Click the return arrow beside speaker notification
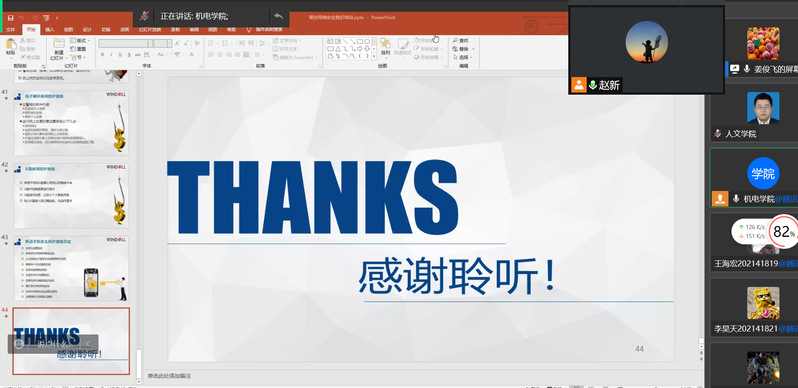The image size is (798, 388). click(x=278, y=16)
